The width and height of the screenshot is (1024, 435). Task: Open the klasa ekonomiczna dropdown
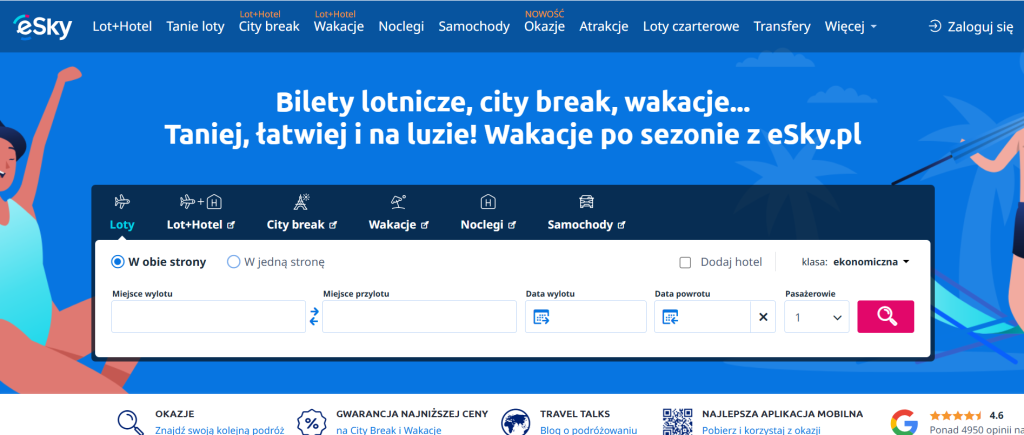pos(856,262)
